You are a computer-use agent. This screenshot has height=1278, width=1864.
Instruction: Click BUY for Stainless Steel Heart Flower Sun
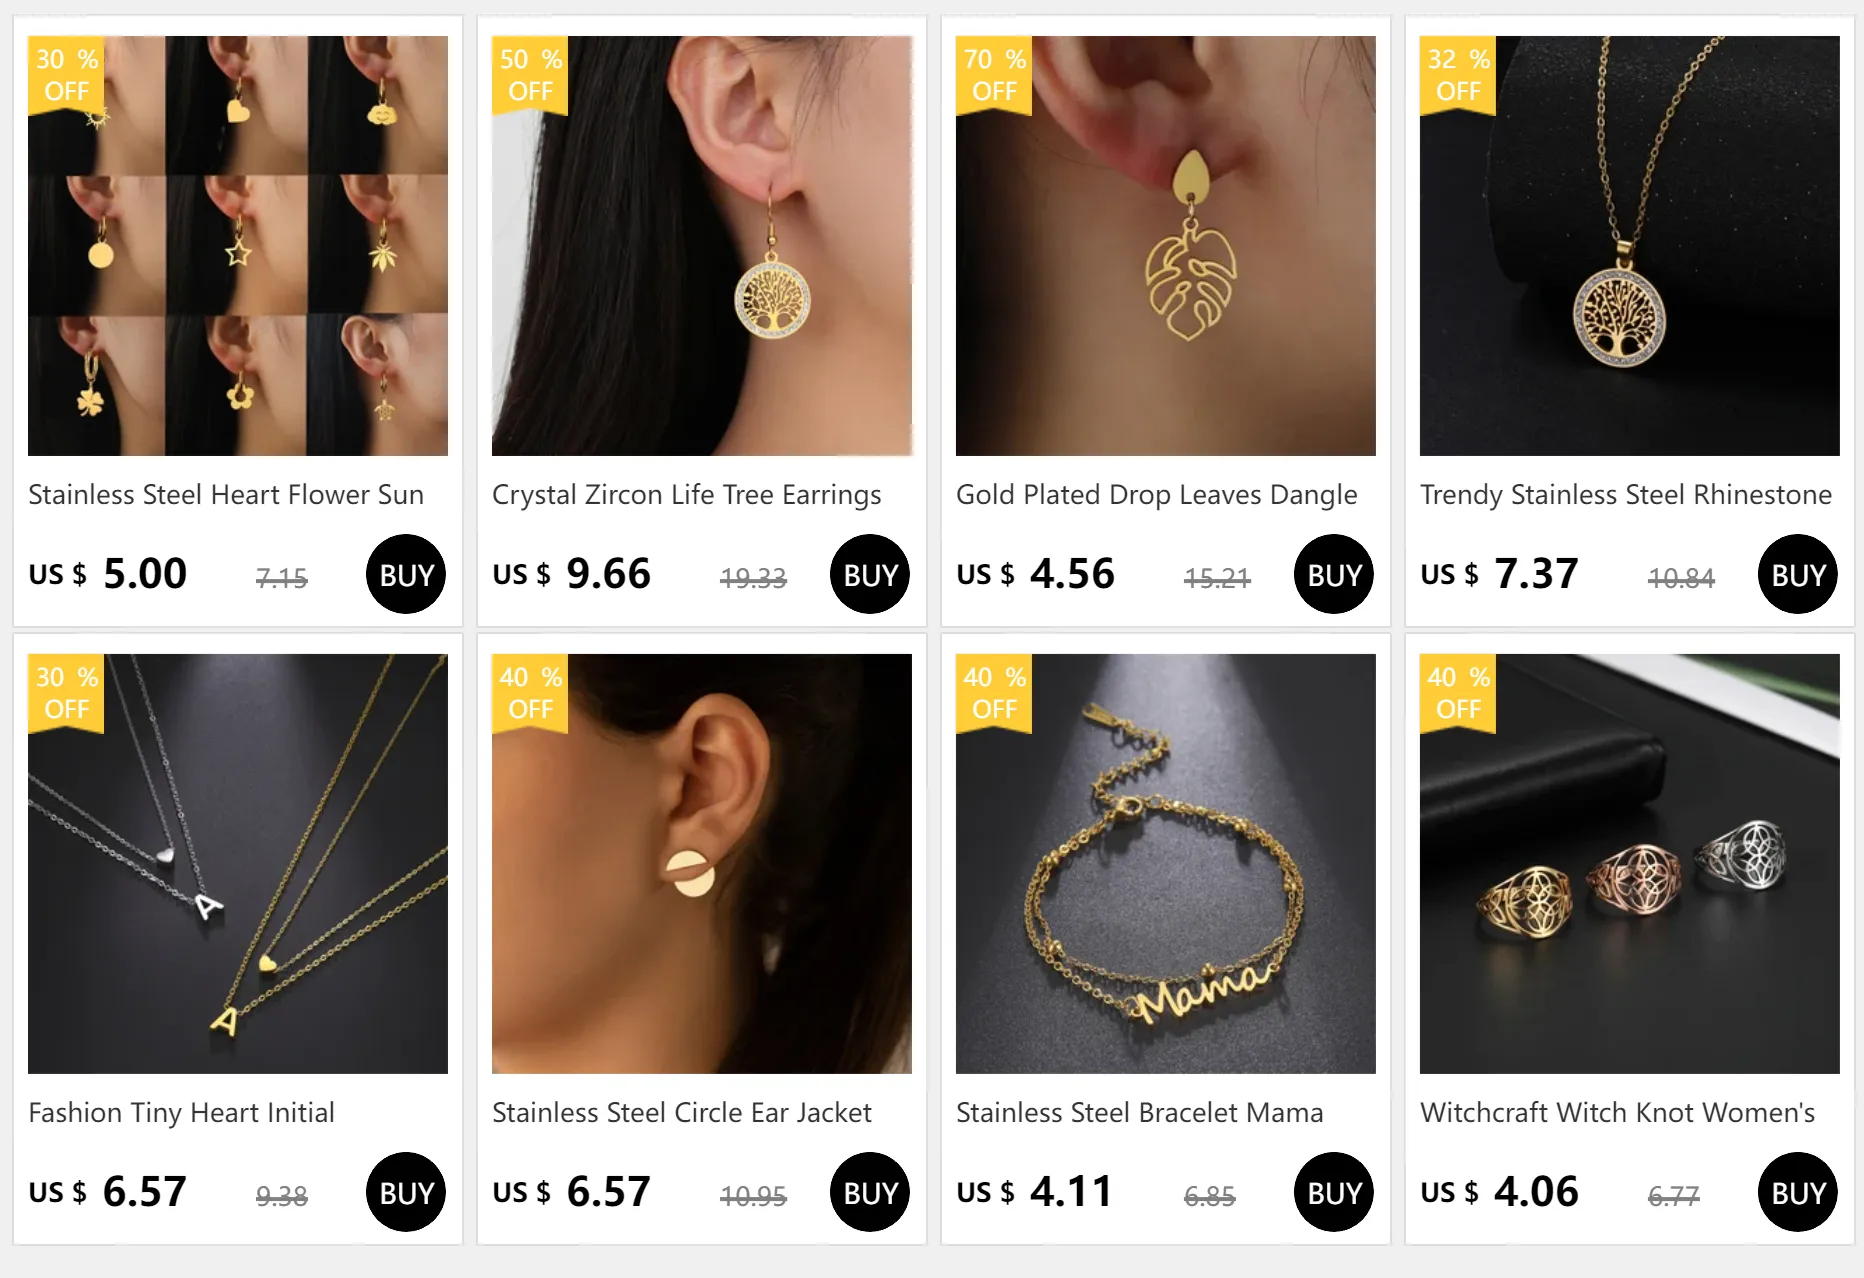pyautogui.click(x=406, y=574)
